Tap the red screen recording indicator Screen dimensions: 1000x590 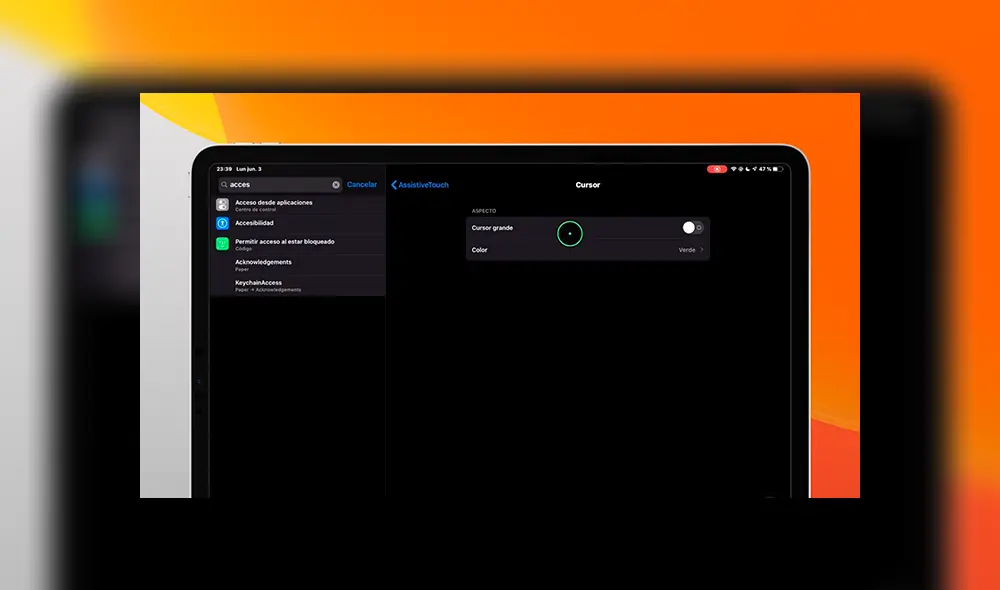[x=717, y=169]
